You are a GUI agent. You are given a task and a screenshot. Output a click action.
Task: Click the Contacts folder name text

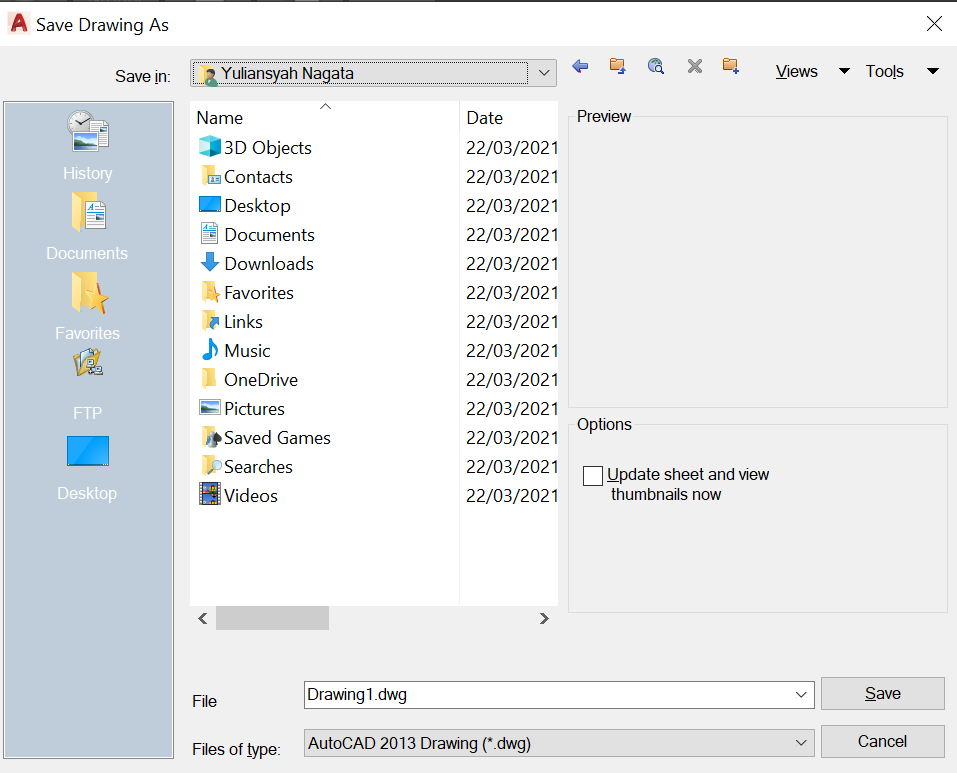click(258, 177)
